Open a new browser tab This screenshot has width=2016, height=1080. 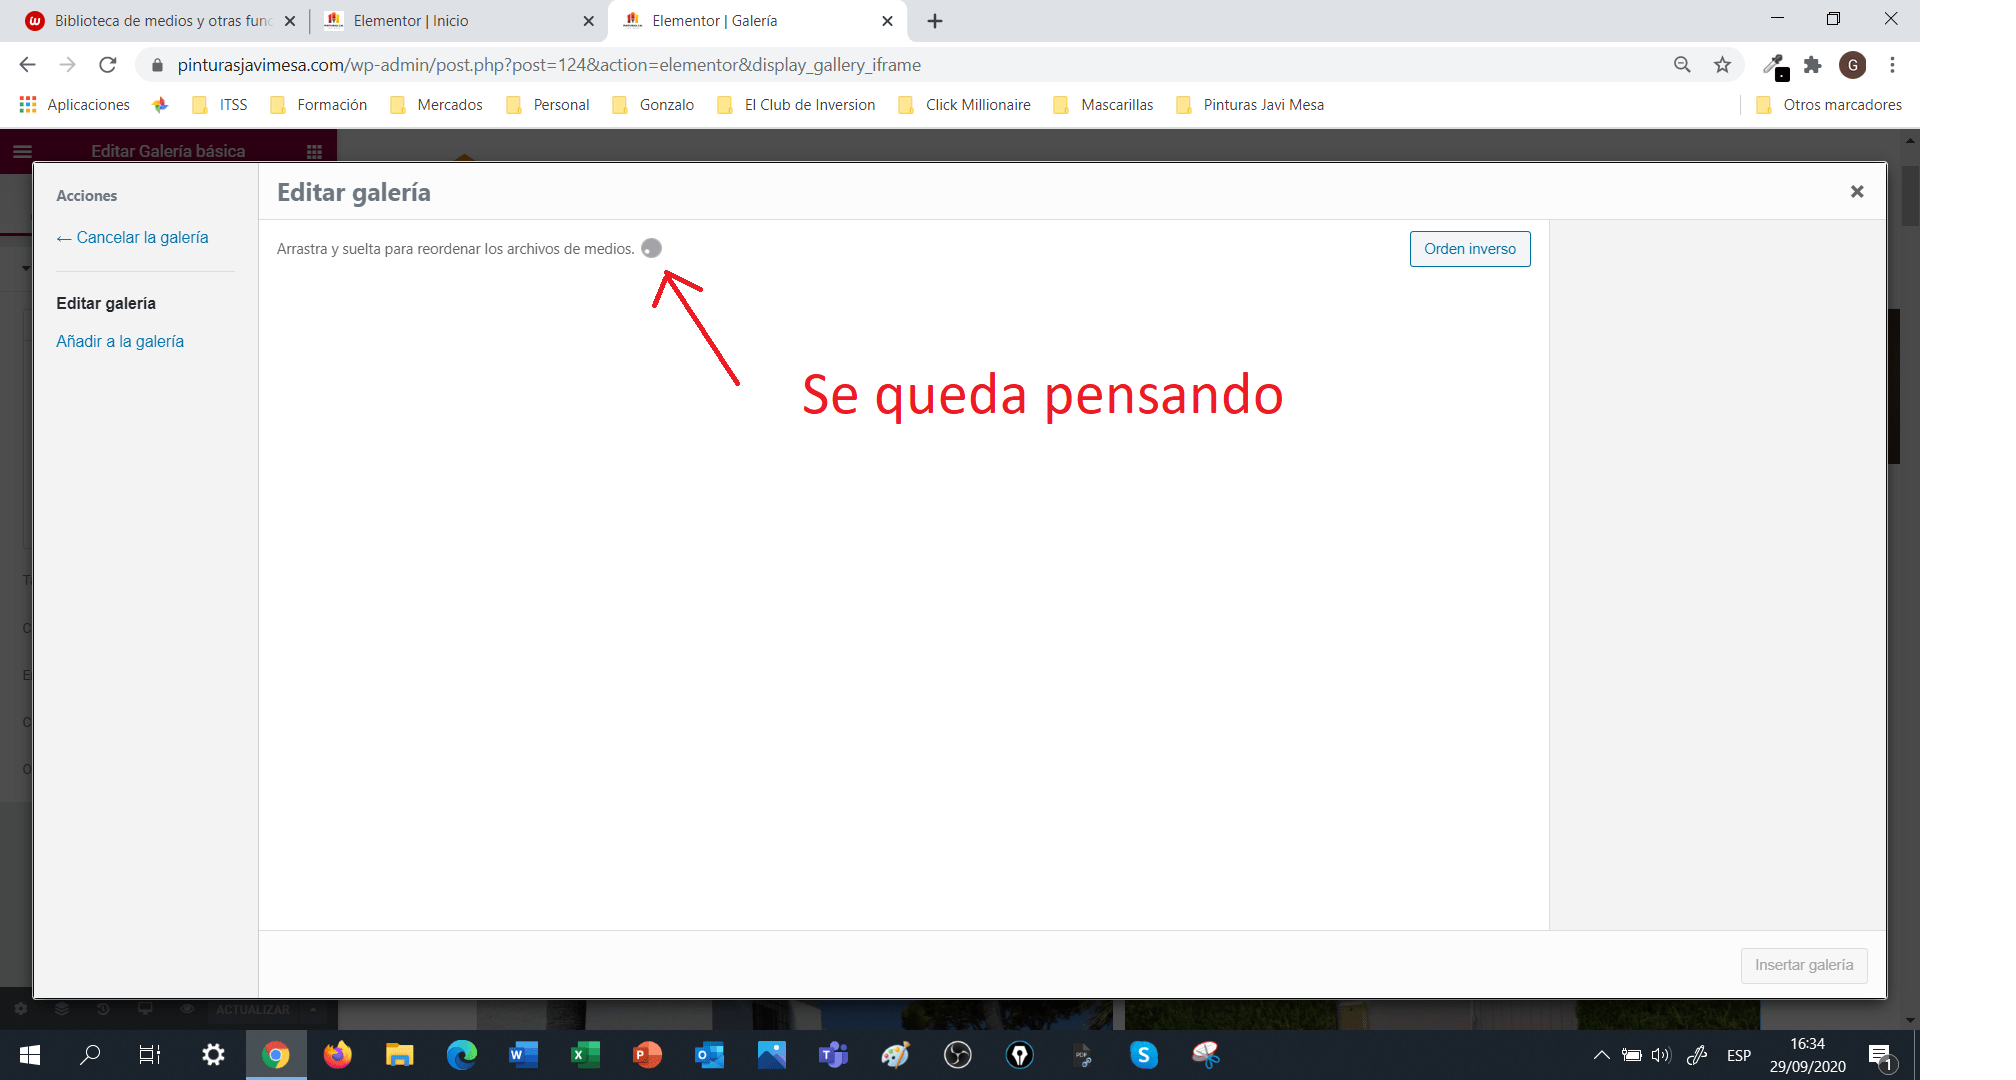click(935, 21)
